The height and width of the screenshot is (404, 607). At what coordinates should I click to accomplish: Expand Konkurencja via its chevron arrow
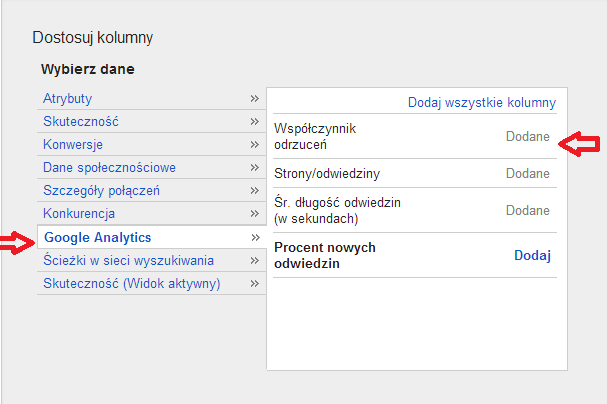[255, 213]
